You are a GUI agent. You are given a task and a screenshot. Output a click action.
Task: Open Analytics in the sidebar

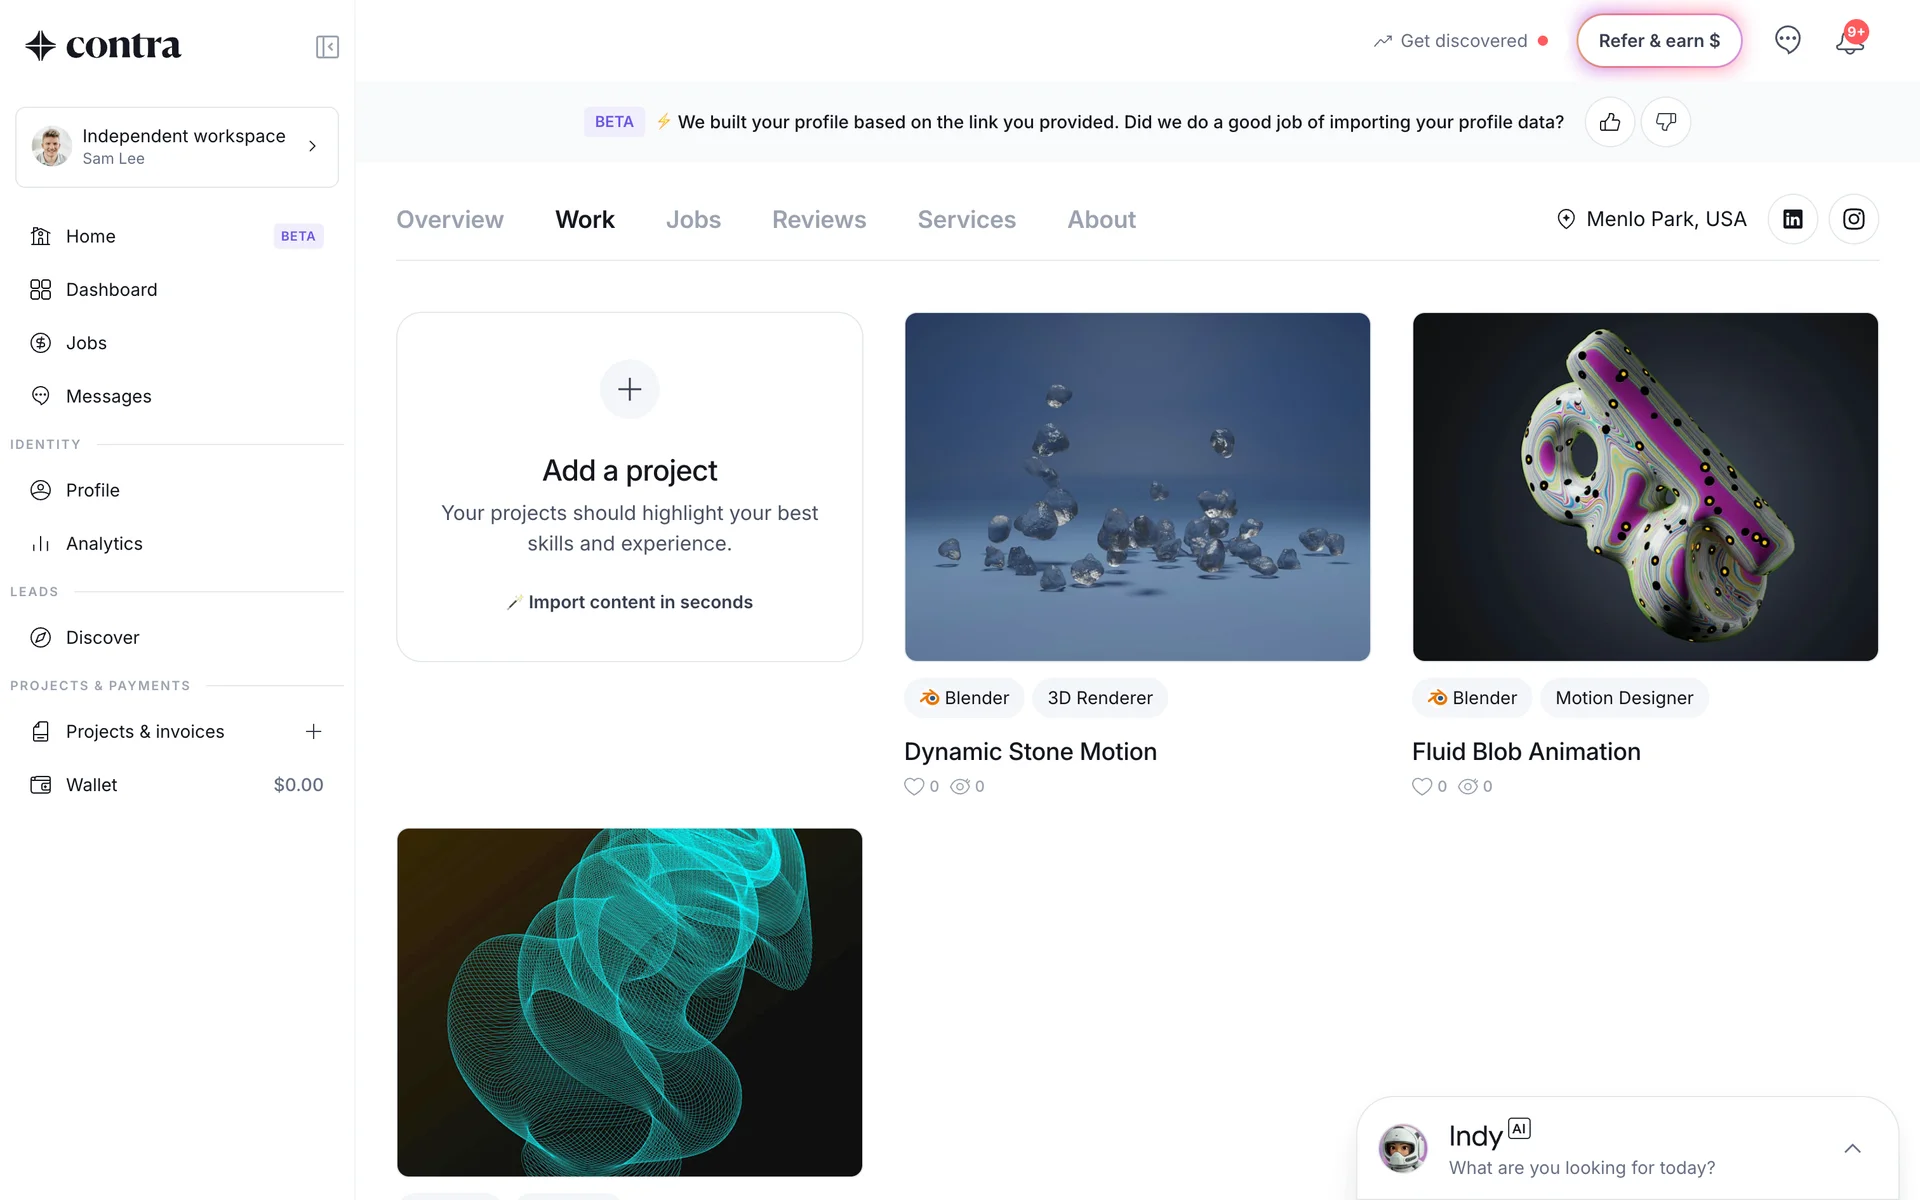click(x=104, y=543)
